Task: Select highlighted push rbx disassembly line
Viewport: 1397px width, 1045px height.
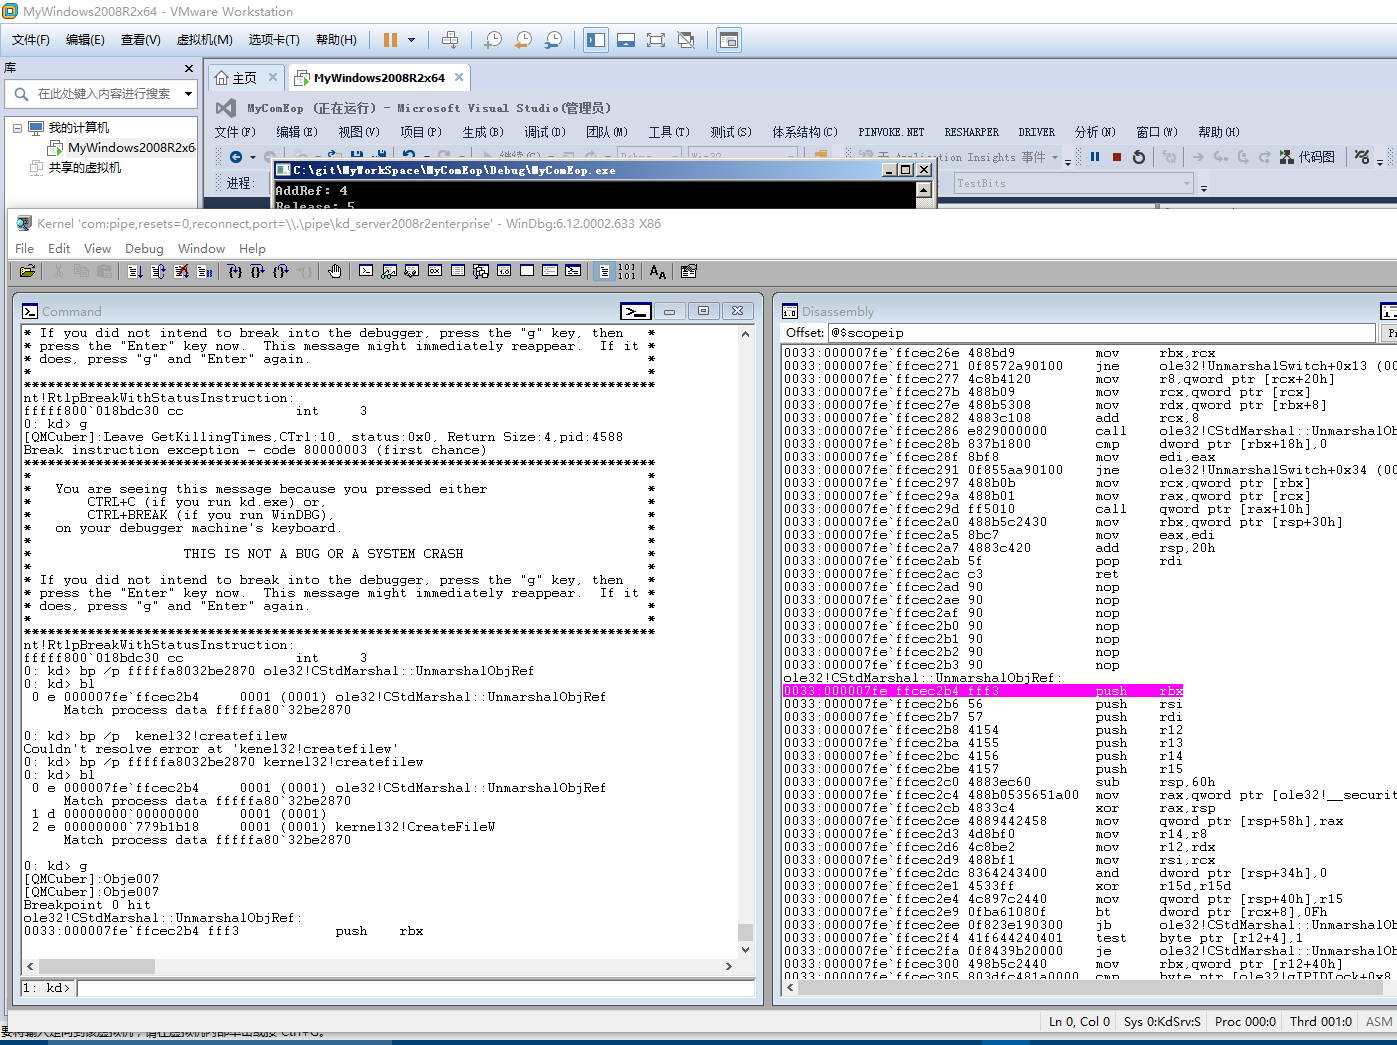Action: 983,691
